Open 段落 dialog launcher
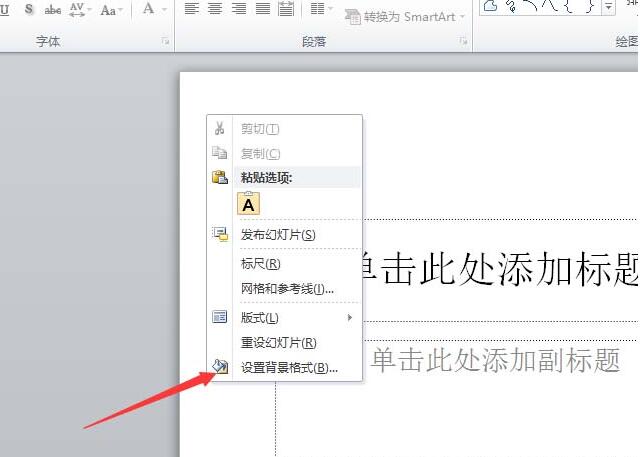 tap(463, 41)
